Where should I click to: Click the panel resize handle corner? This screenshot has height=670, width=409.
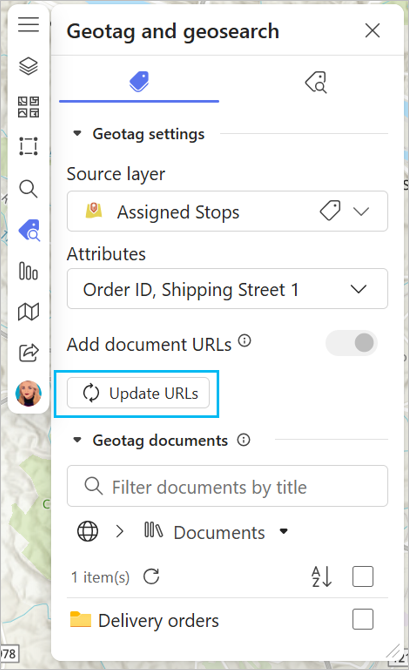[394, 652]
